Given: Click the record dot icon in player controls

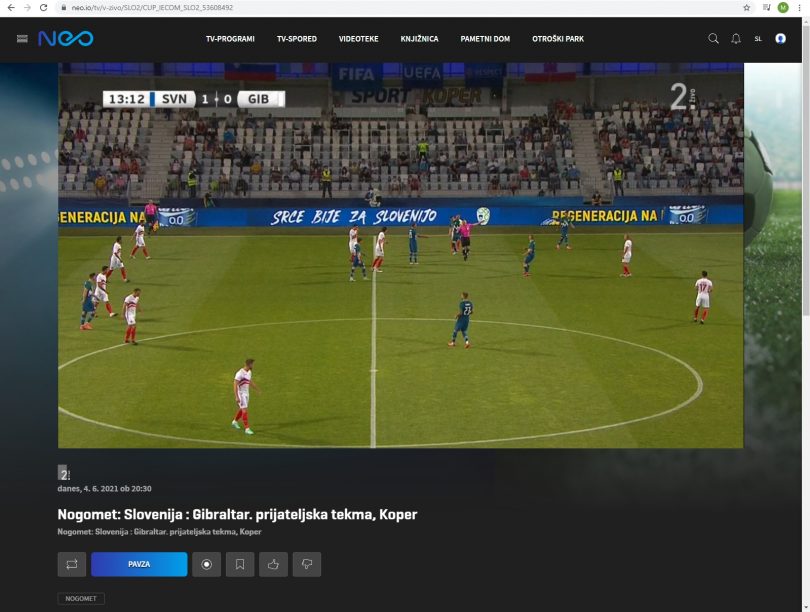Looking at the screenshot, I should [x=206, y=564].
